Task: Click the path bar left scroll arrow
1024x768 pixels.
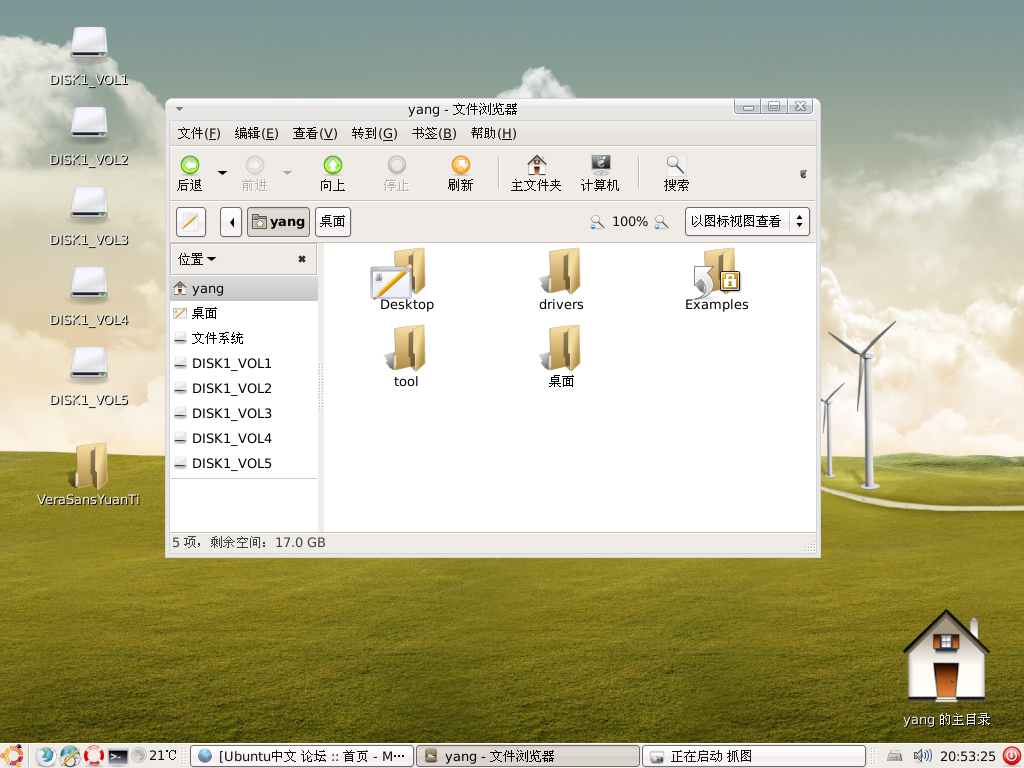Action: 231,222
